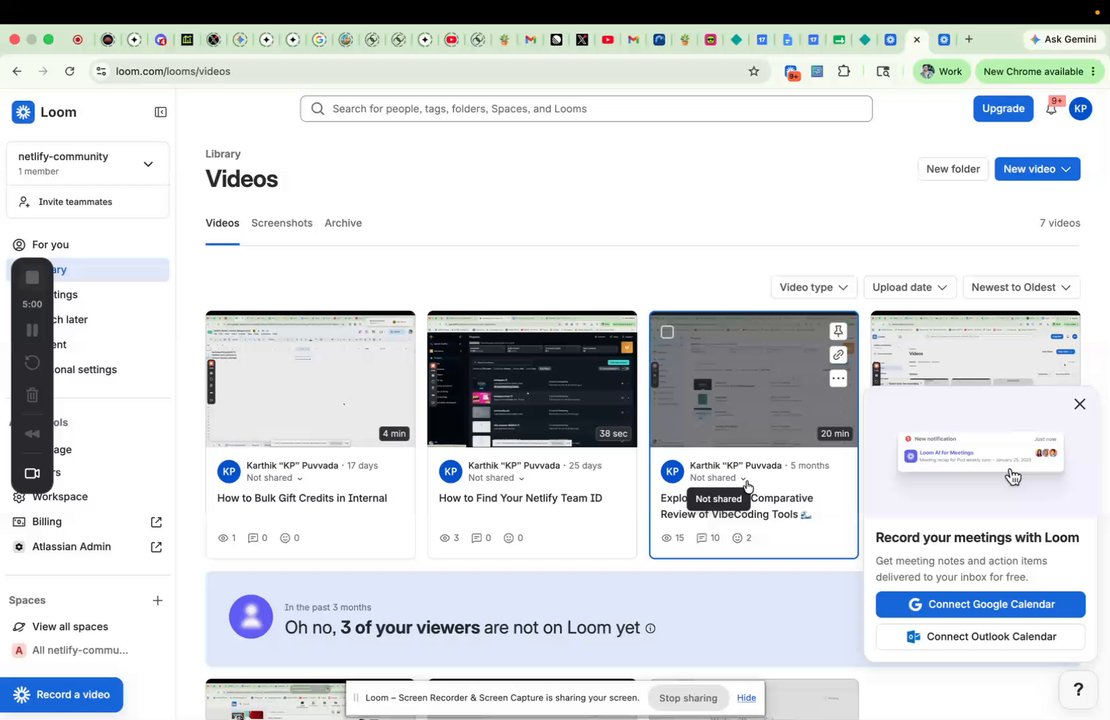The image size is (1110, 720).
Task: Open the Chrome extensions puzzle icon
Action: coord(844,71)
